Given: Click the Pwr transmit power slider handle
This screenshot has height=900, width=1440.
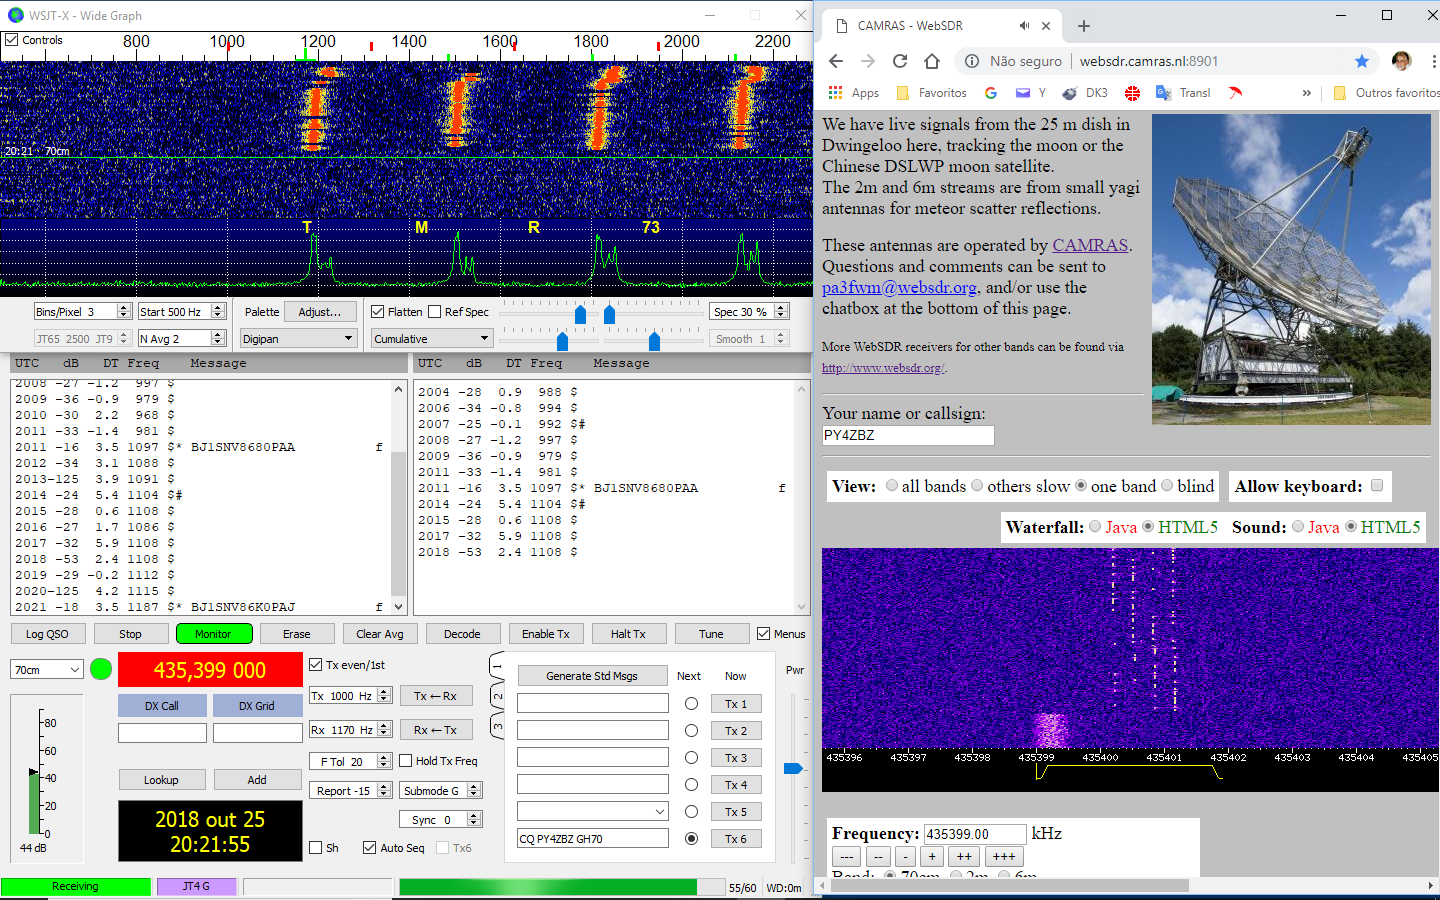Looking at the screenshot, I should coord(793,768).
